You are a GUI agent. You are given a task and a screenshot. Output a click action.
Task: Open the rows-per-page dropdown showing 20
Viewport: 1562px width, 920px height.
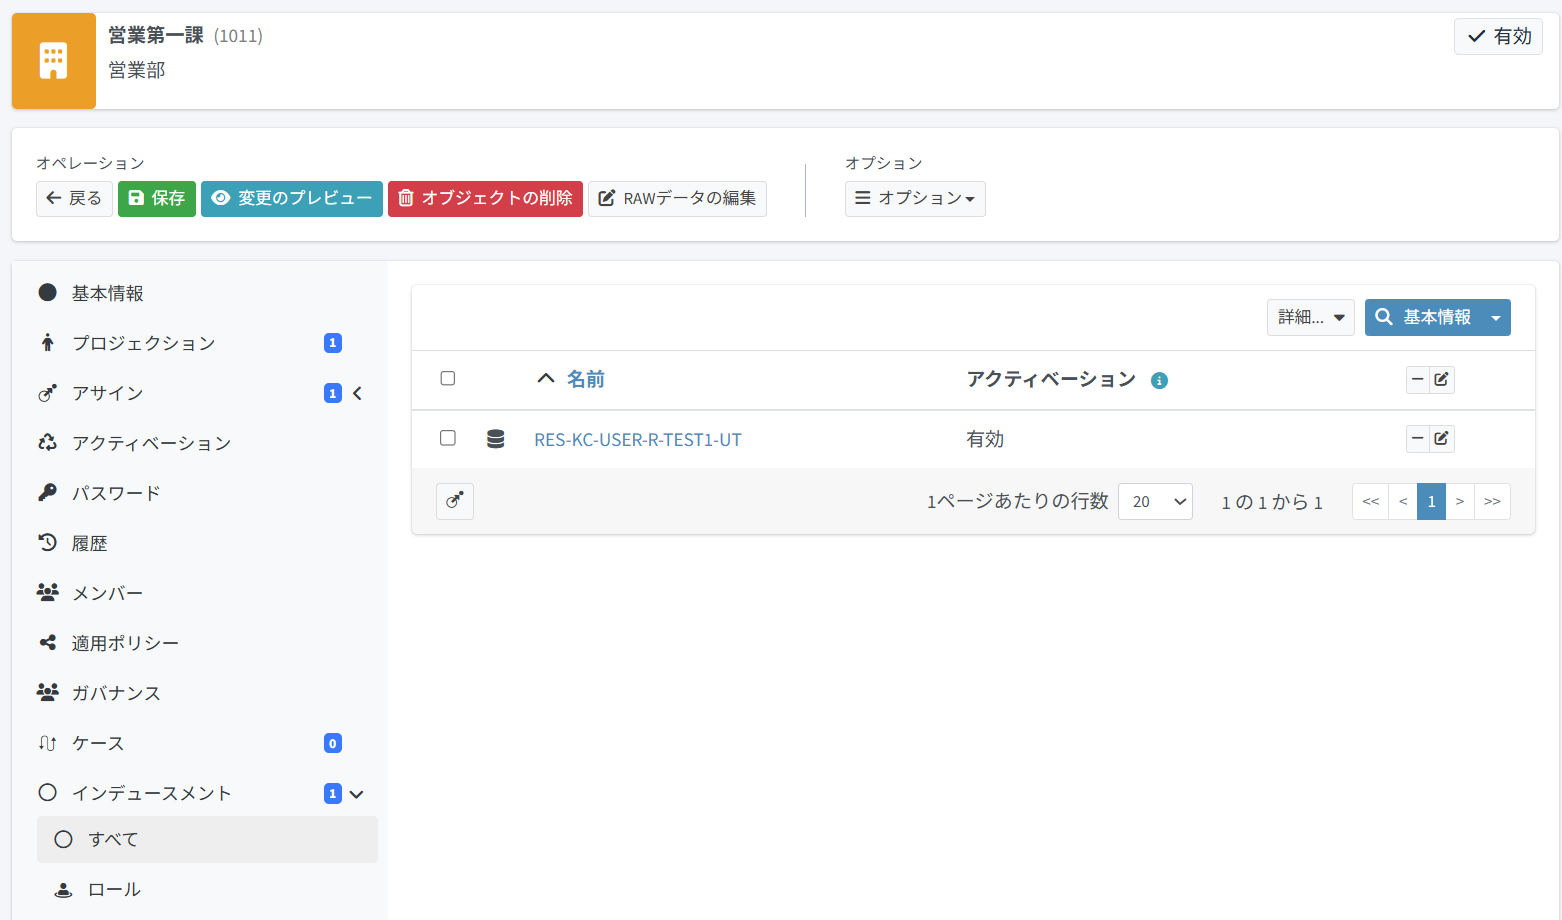[x=1155, y=502]
